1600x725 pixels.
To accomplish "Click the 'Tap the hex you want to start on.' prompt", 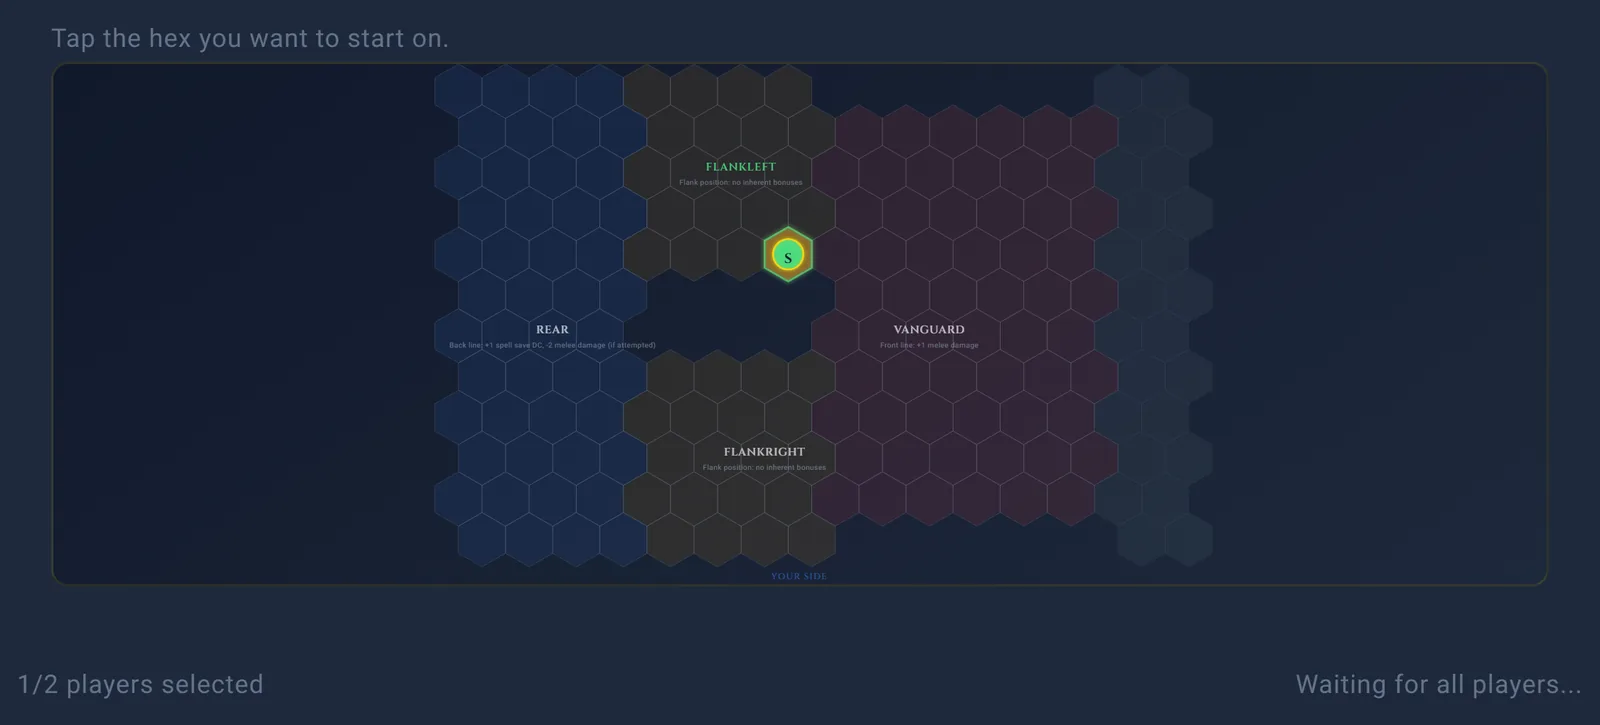I will (x=250, y=38).
